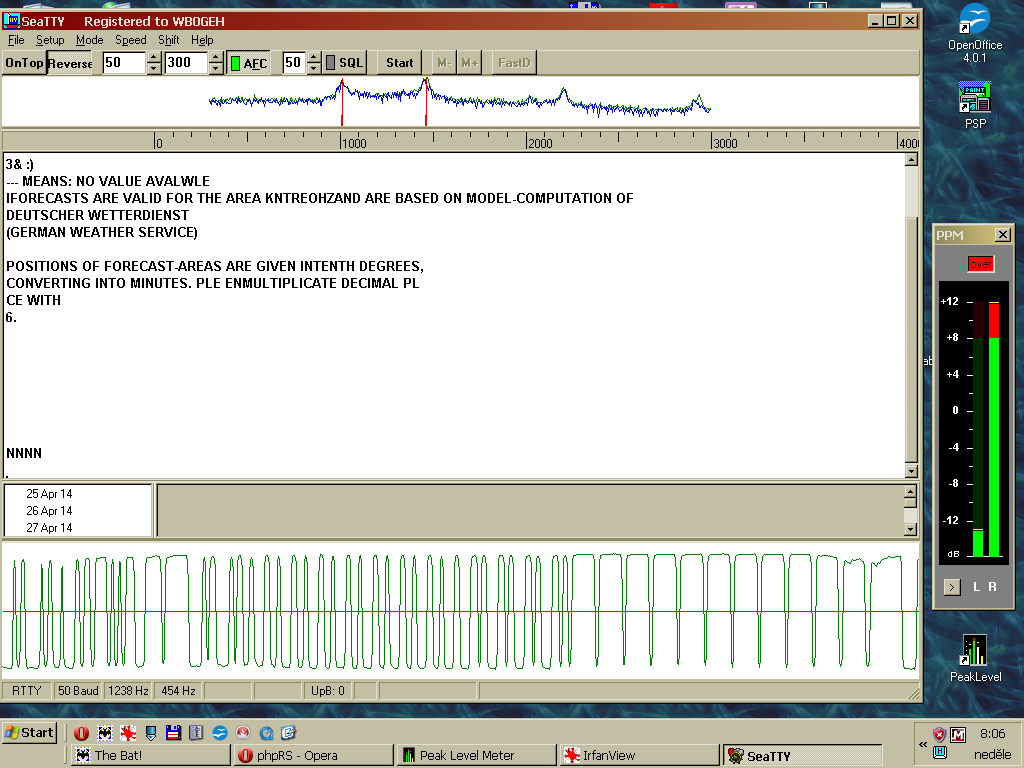Click the shift field showing 300
1024x768 pixels.
(186, 63)
